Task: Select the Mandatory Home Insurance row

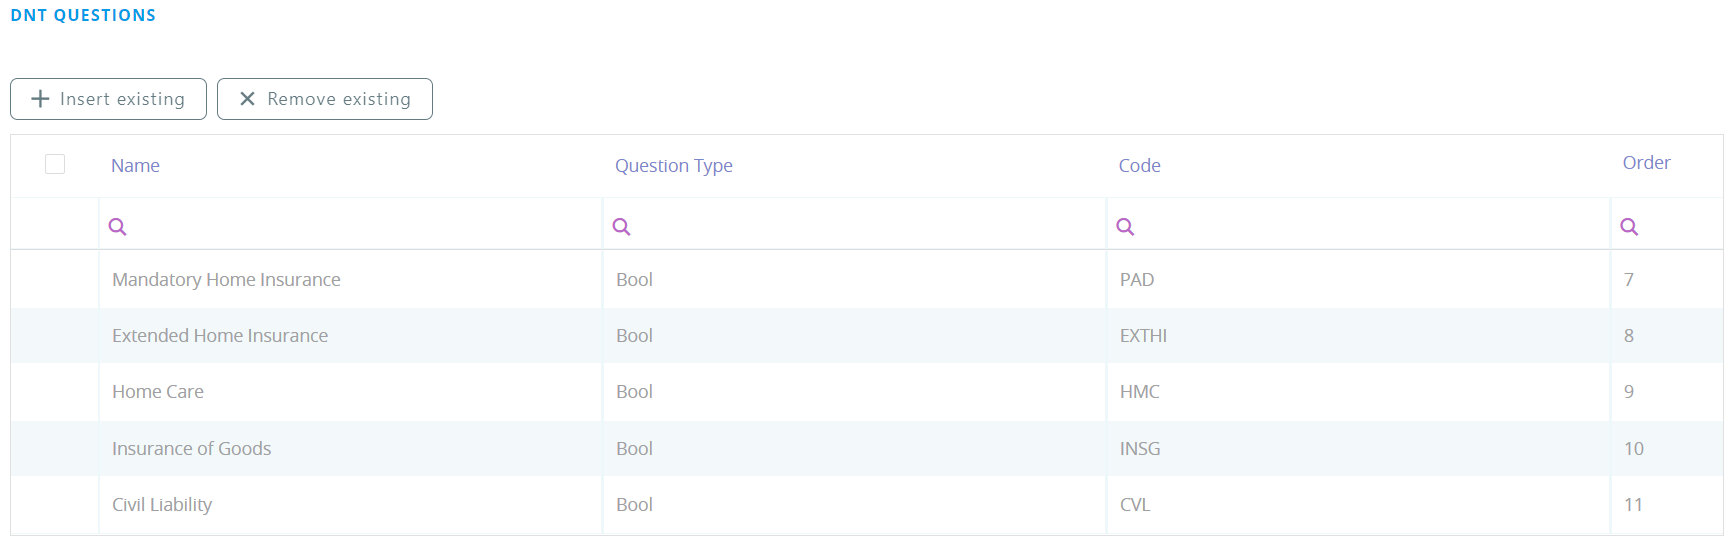Action: pos(226,280)
